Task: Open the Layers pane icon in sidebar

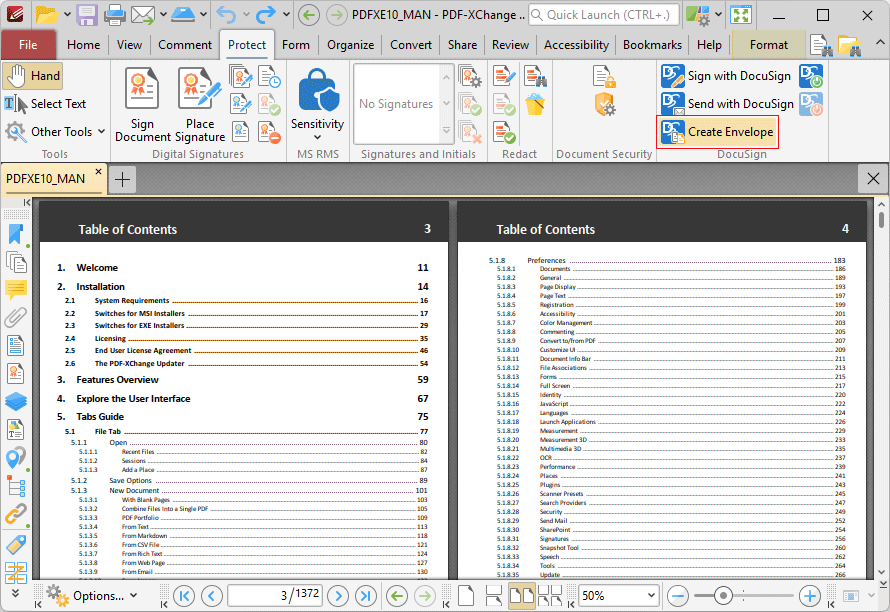Action: 16,401
